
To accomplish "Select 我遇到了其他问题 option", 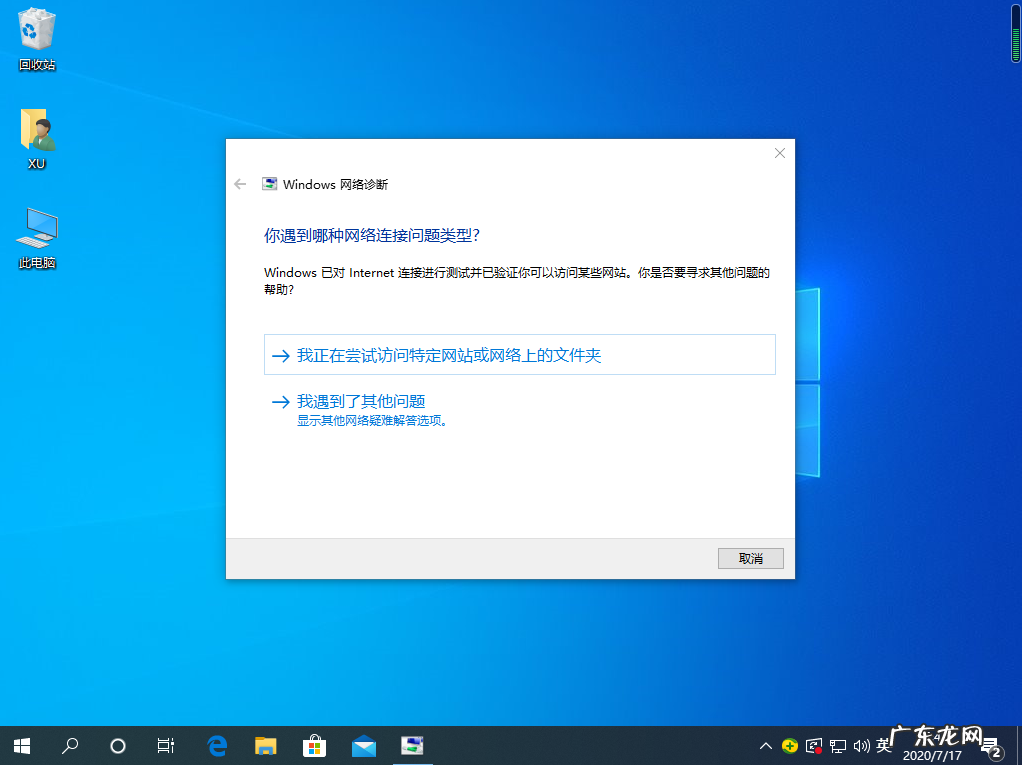I will pos(362,401).
